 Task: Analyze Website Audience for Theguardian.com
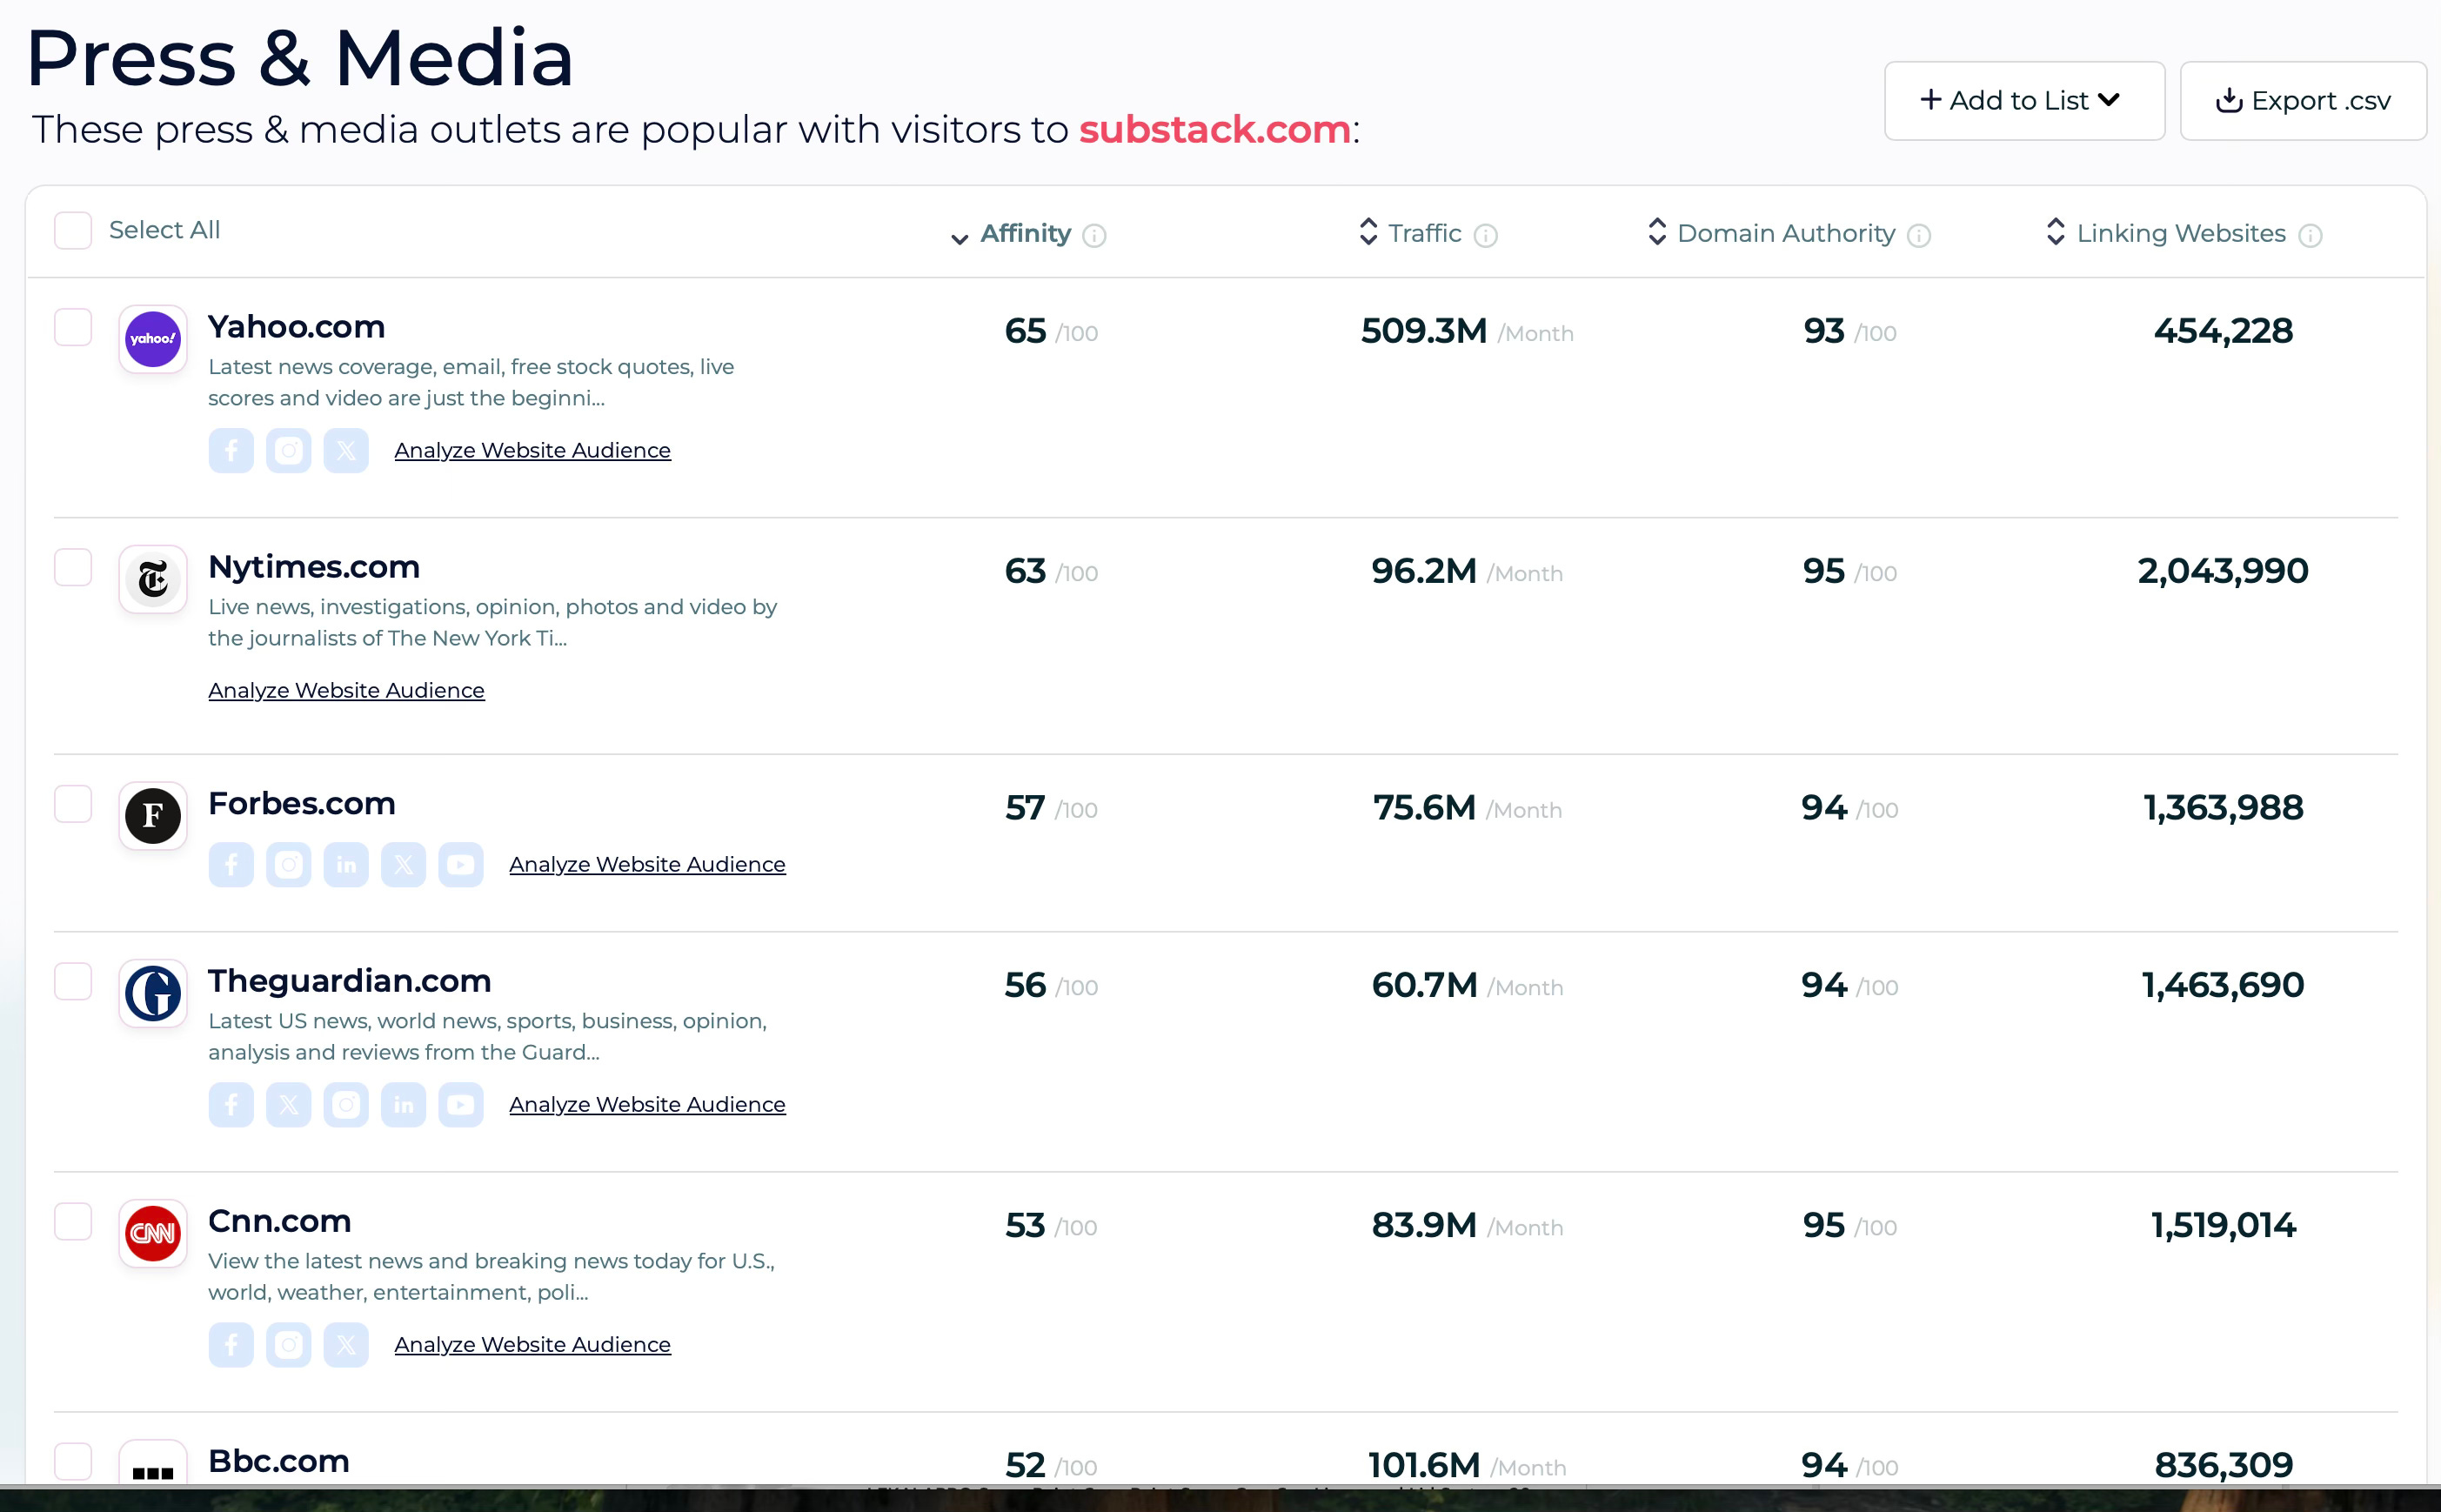pyautogui.click(x=648, y=1105)
